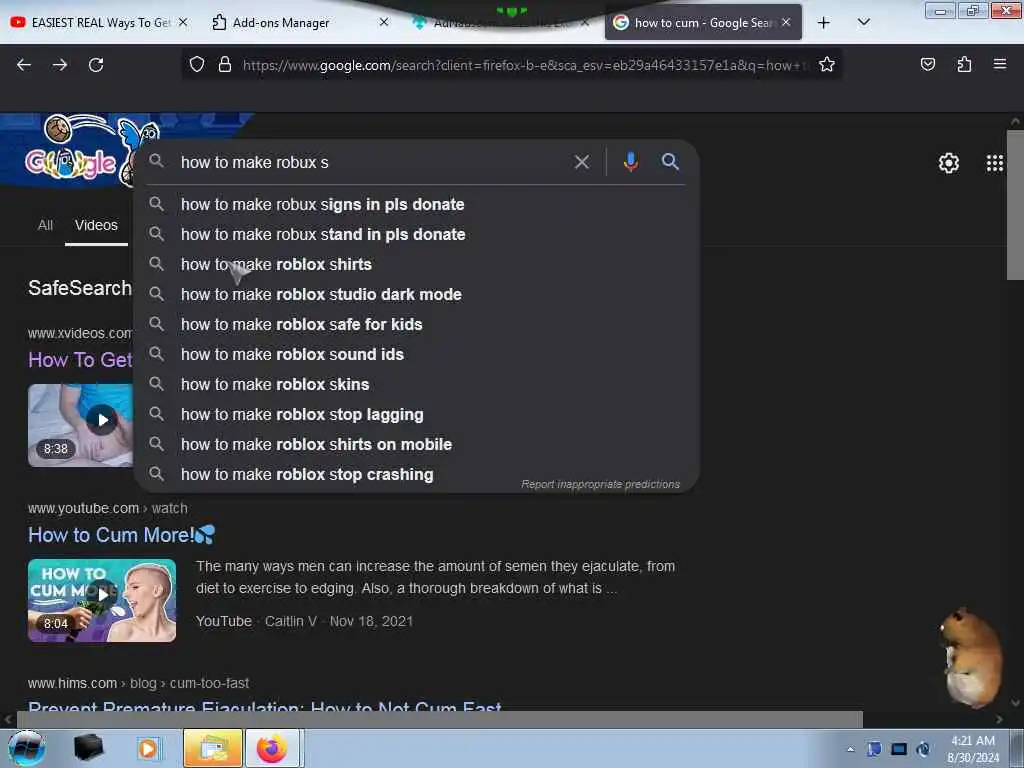Click the monitor icon in system tray

click(899, 749)
